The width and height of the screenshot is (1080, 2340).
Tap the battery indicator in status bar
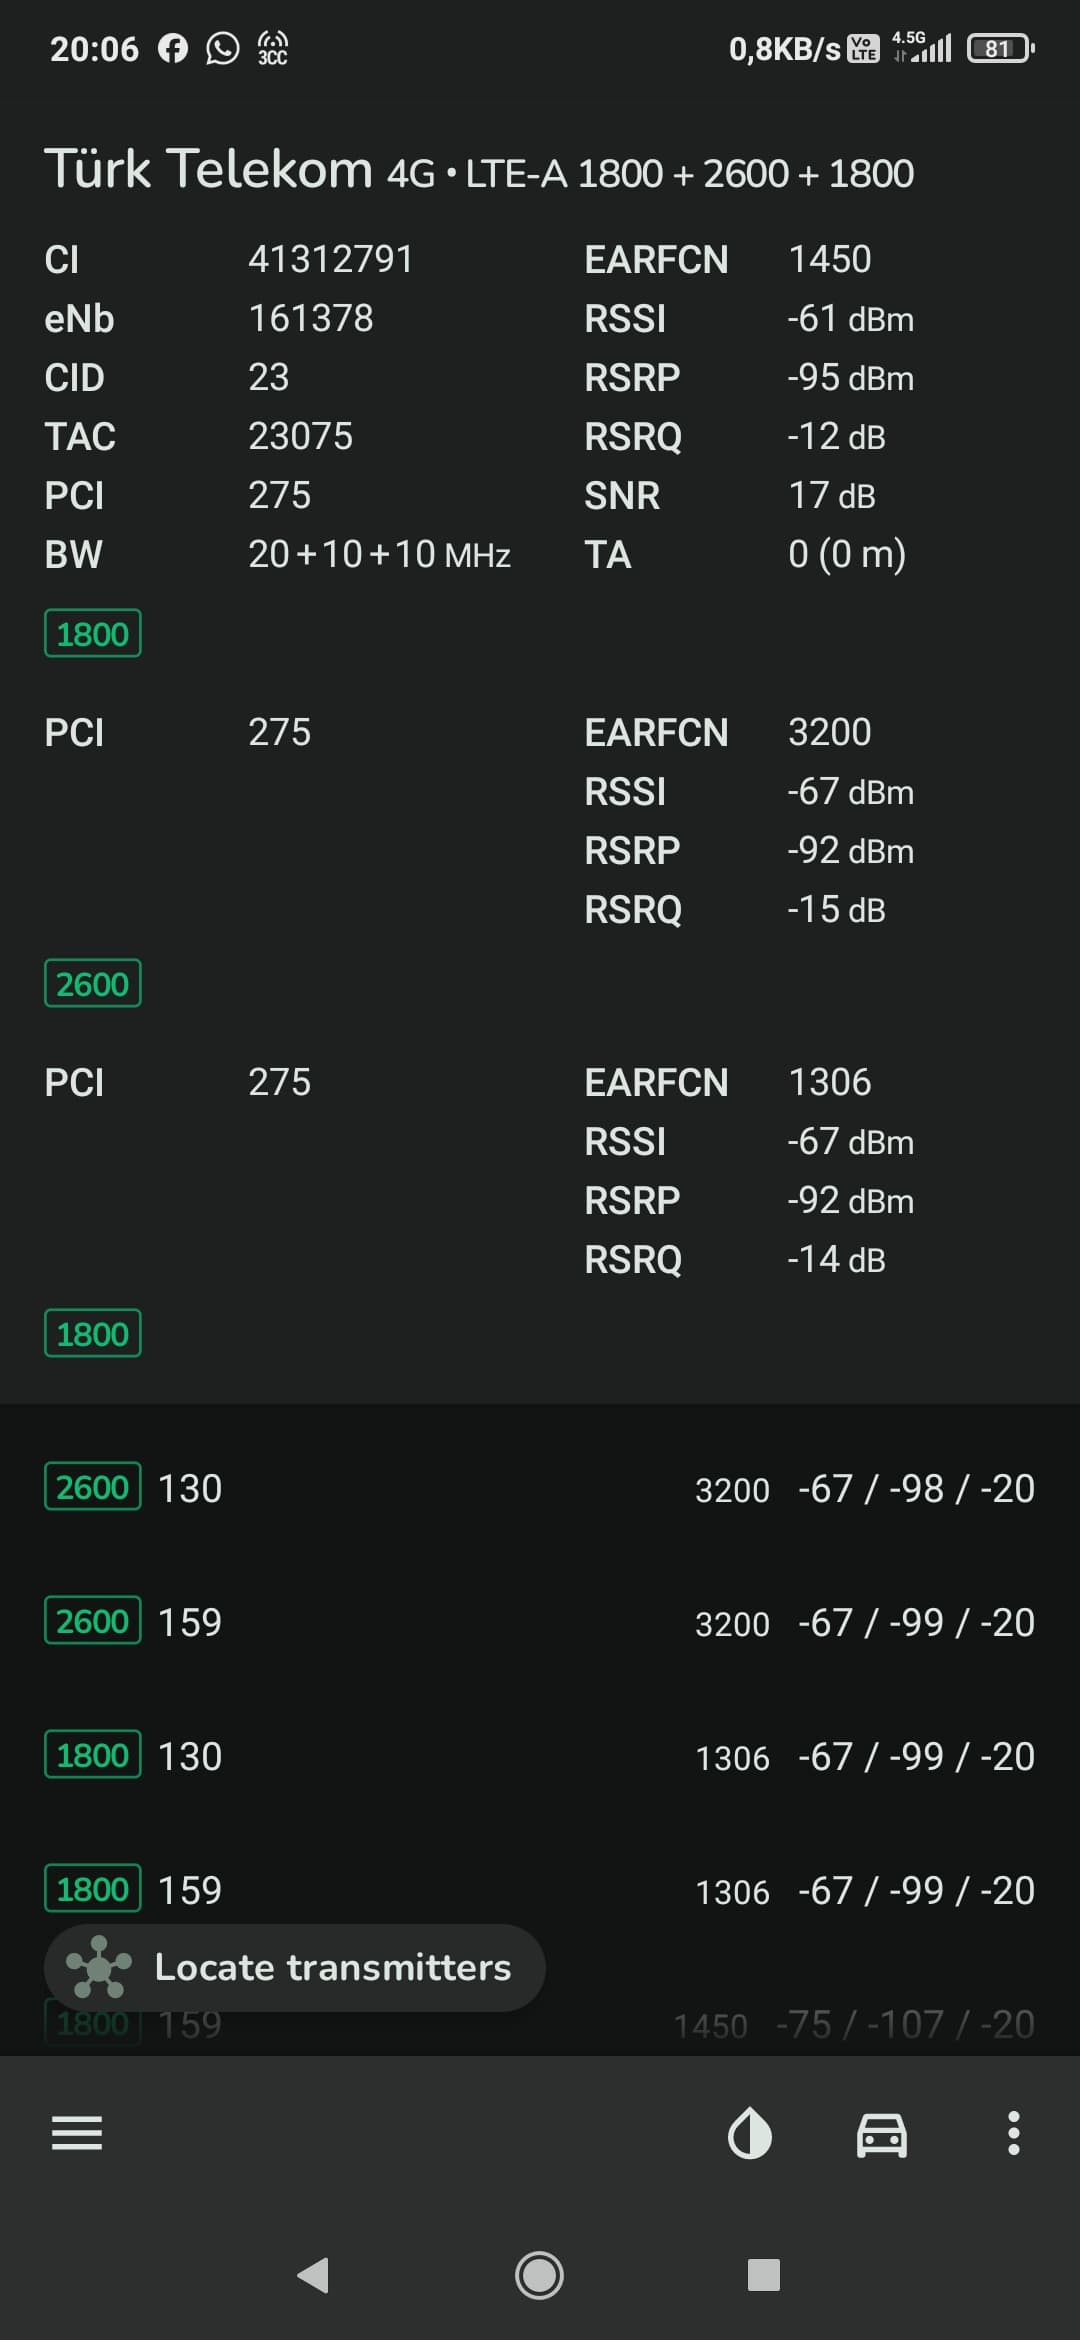tap(1000, 48)
